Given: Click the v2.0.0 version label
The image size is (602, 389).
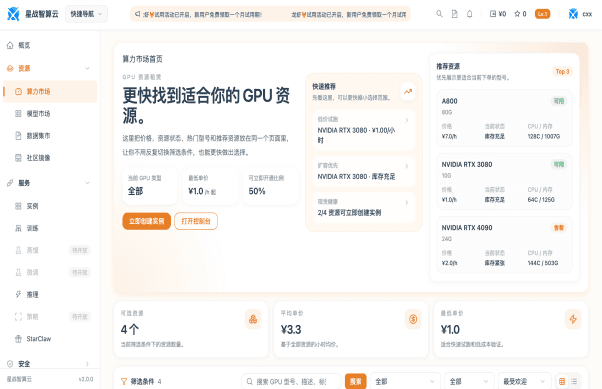Looking at the screenshot, I should 86,379.
